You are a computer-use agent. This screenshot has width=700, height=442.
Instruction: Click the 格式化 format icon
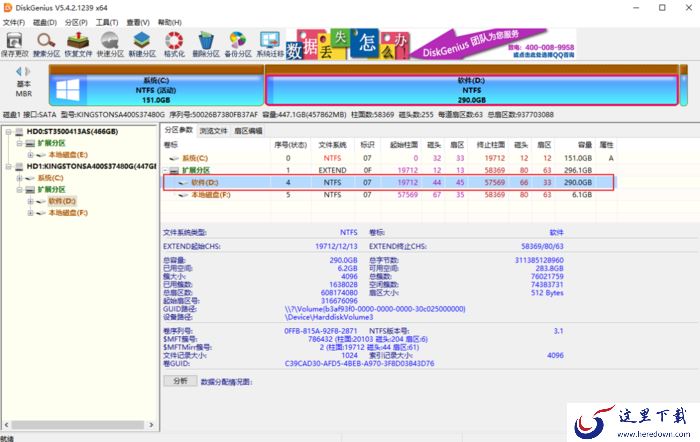pyautogui.click(x=174, y=45)
